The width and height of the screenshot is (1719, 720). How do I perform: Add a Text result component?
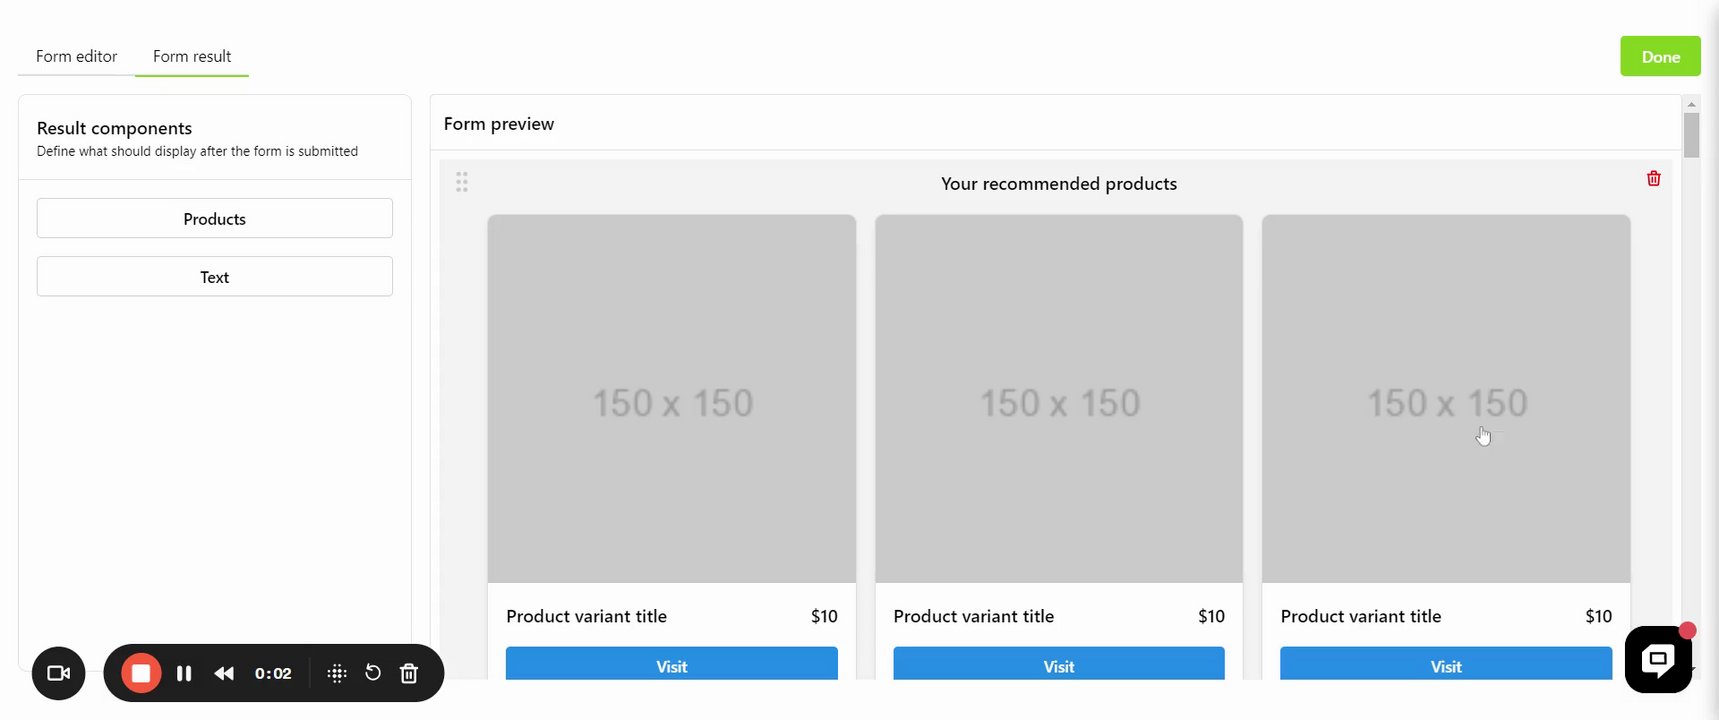[x=214, y=277]
